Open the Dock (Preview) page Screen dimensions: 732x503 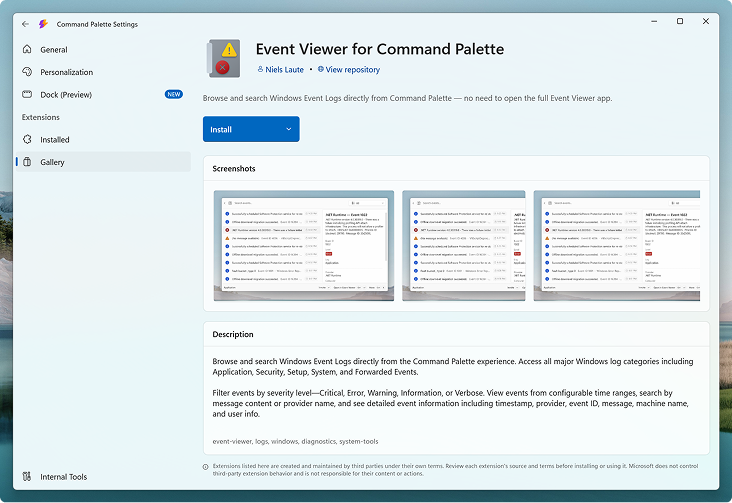(x=103, y=94)
